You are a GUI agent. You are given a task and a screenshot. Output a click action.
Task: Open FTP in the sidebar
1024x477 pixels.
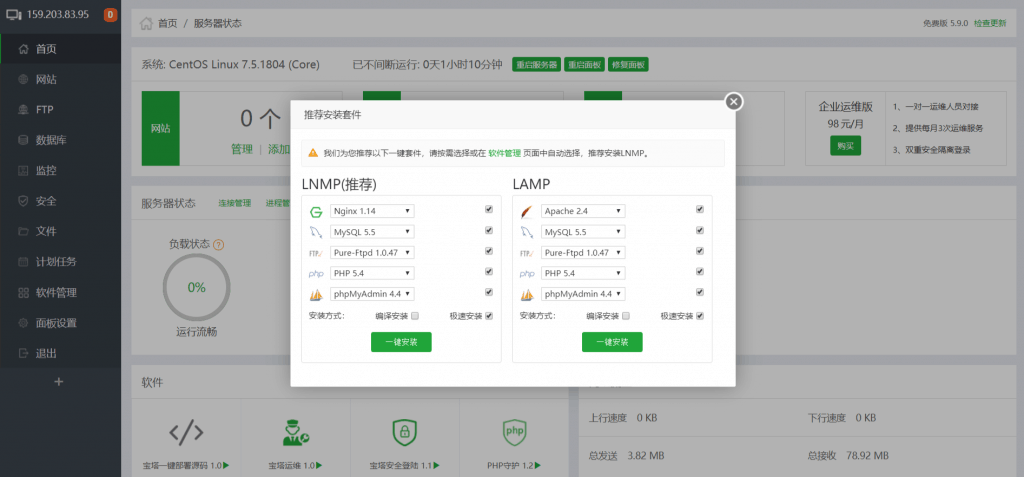tap(61, 110)
